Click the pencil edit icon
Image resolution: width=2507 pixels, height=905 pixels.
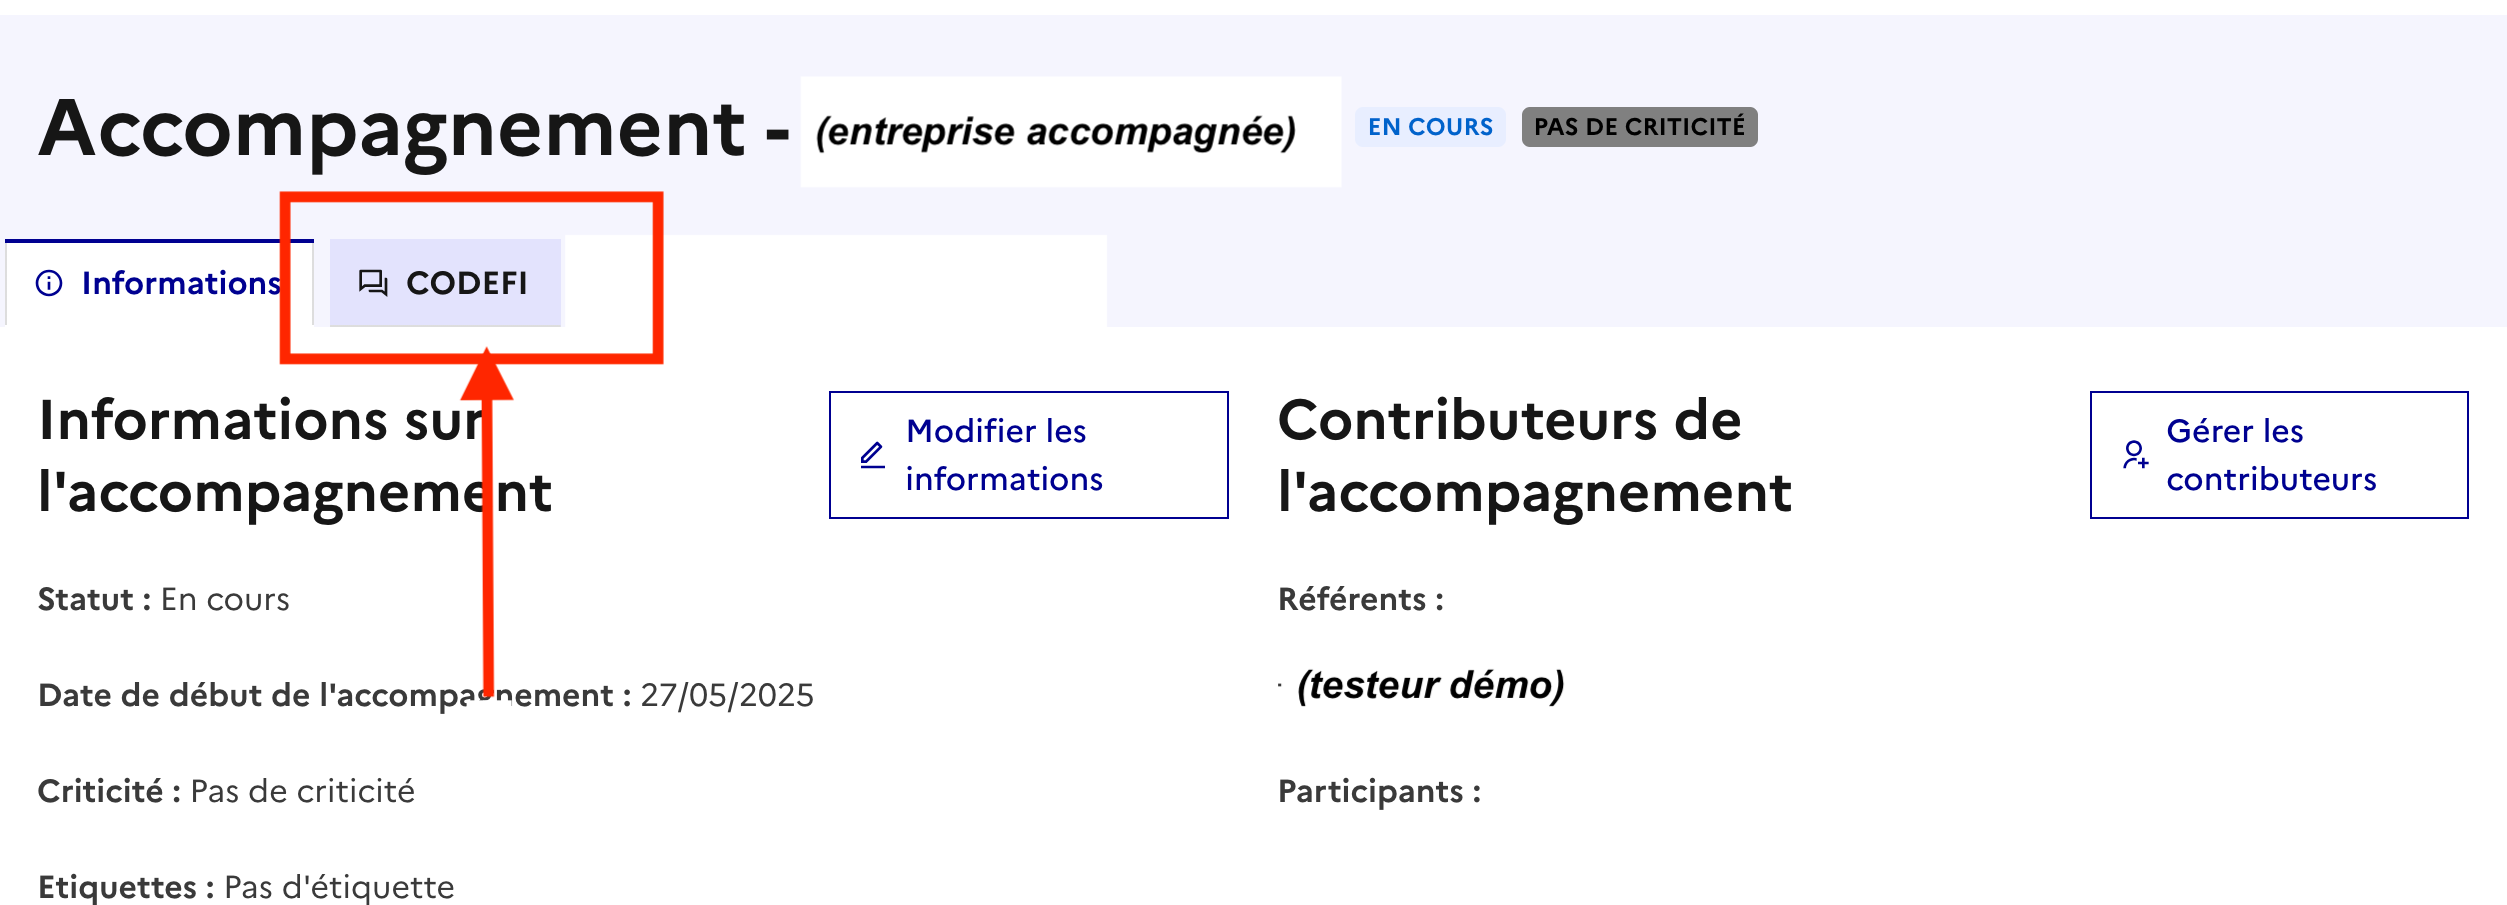[x=872, y=456]
